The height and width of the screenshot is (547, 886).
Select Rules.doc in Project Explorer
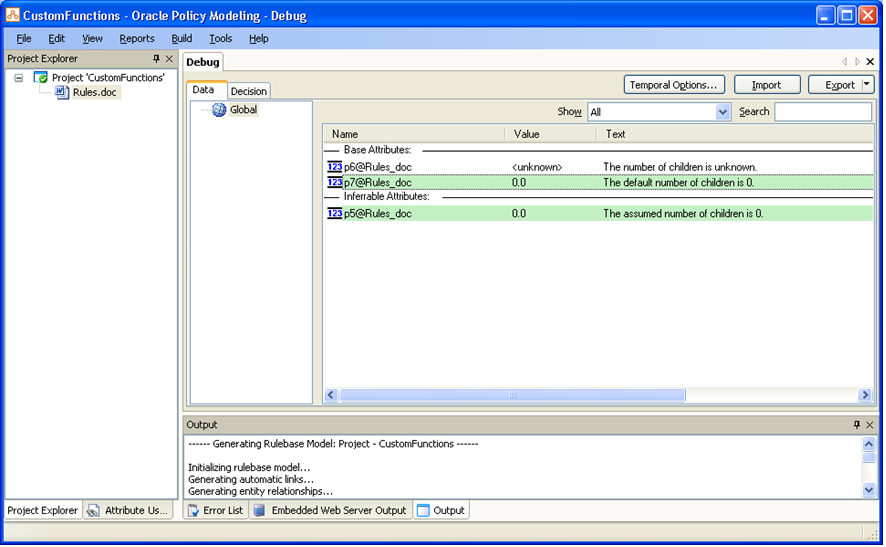point(94,92)
